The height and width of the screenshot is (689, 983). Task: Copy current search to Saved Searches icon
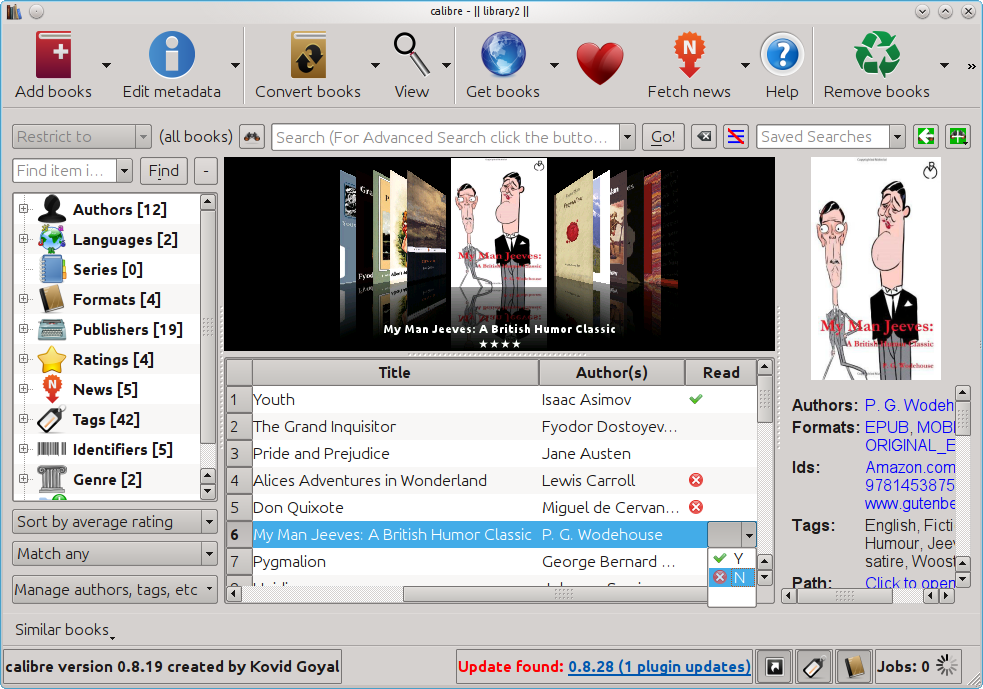(925, 137)
